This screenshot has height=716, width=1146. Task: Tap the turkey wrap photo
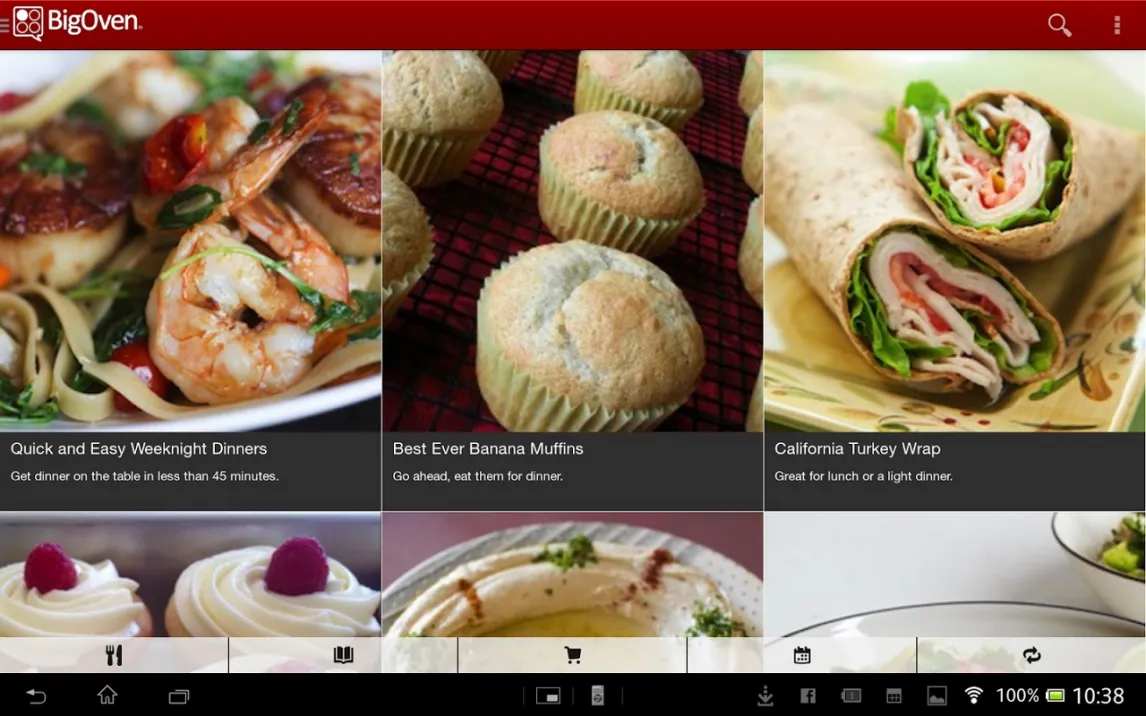(954, 240)
